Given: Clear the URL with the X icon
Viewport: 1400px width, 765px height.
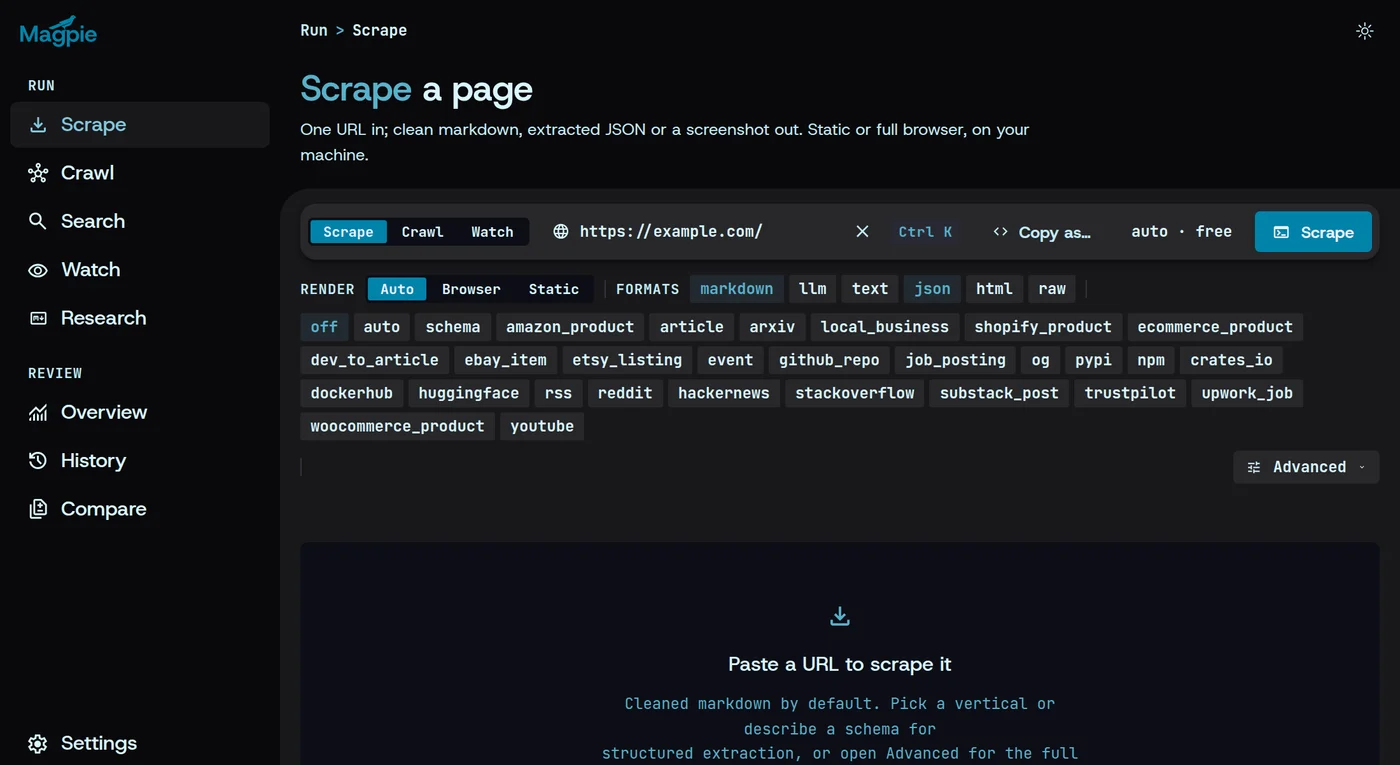Looking at the screenshot, I should coord(862,232).
